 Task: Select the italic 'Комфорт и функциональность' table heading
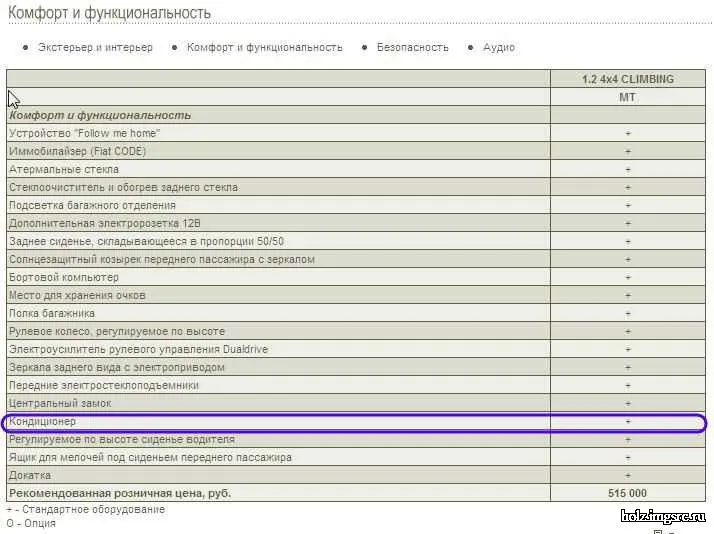[100, 115]
